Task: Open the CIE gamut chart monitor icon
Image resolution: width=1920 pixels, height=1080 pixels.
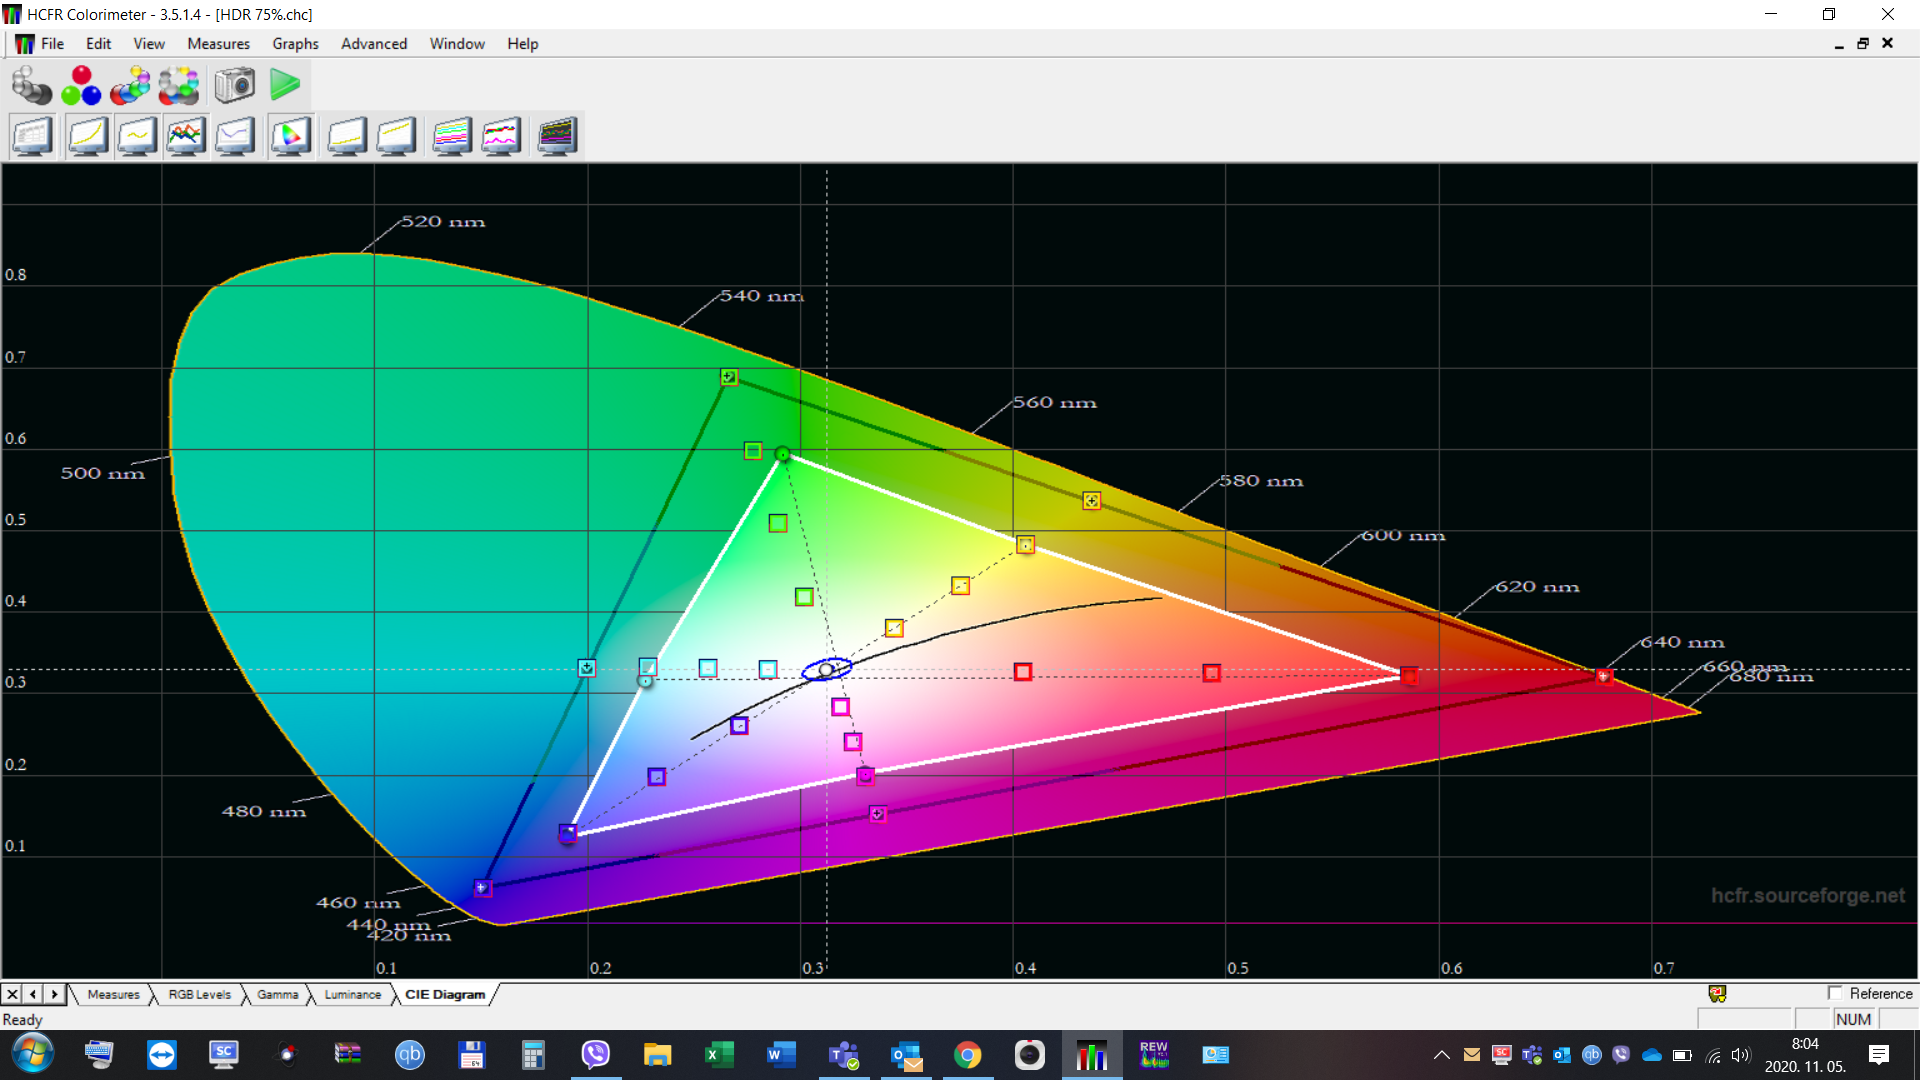Action: pyautogui.click(x=290, y=135)
